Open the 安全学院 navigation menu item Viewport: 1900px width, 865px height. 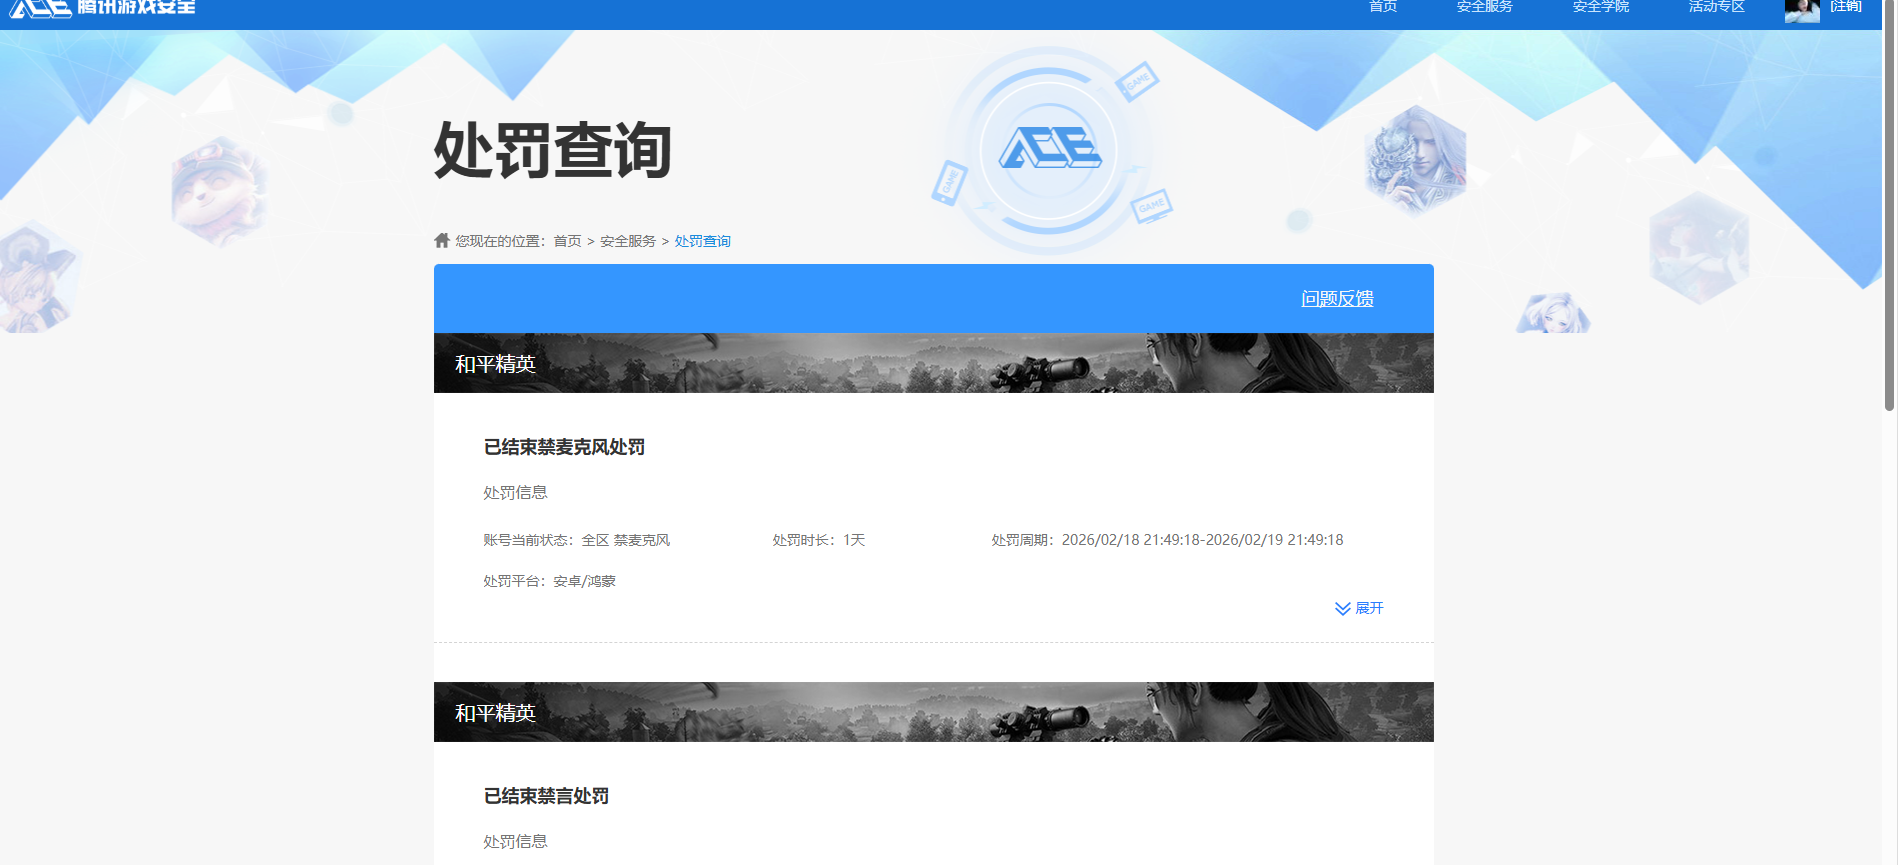point(1601,6)
